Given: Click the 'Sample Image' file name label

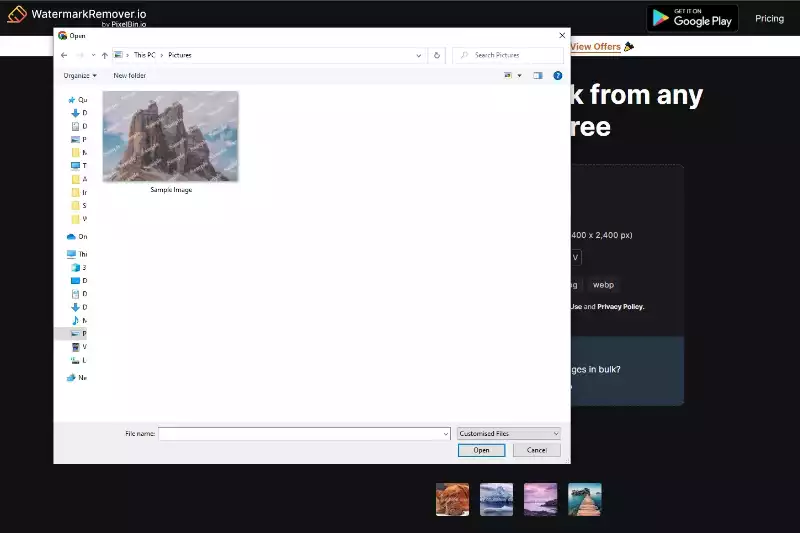Looking at the screenshot, I should [x=171, y=190].
